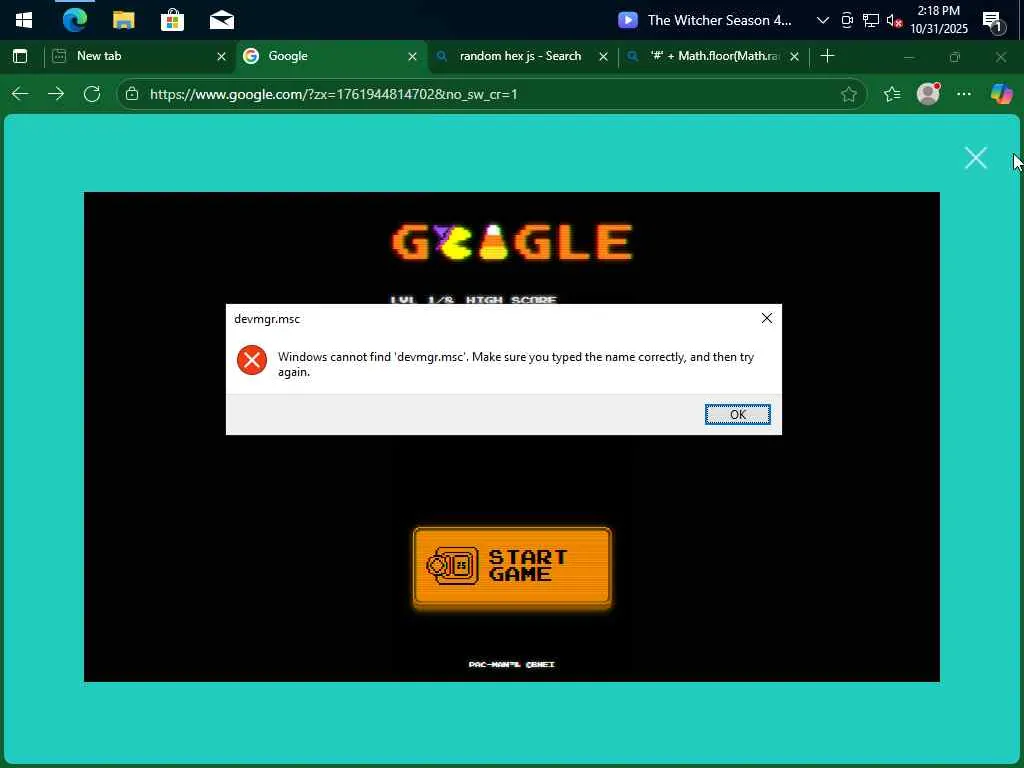Open the Mail app from taskbar

tap(221, 20)
